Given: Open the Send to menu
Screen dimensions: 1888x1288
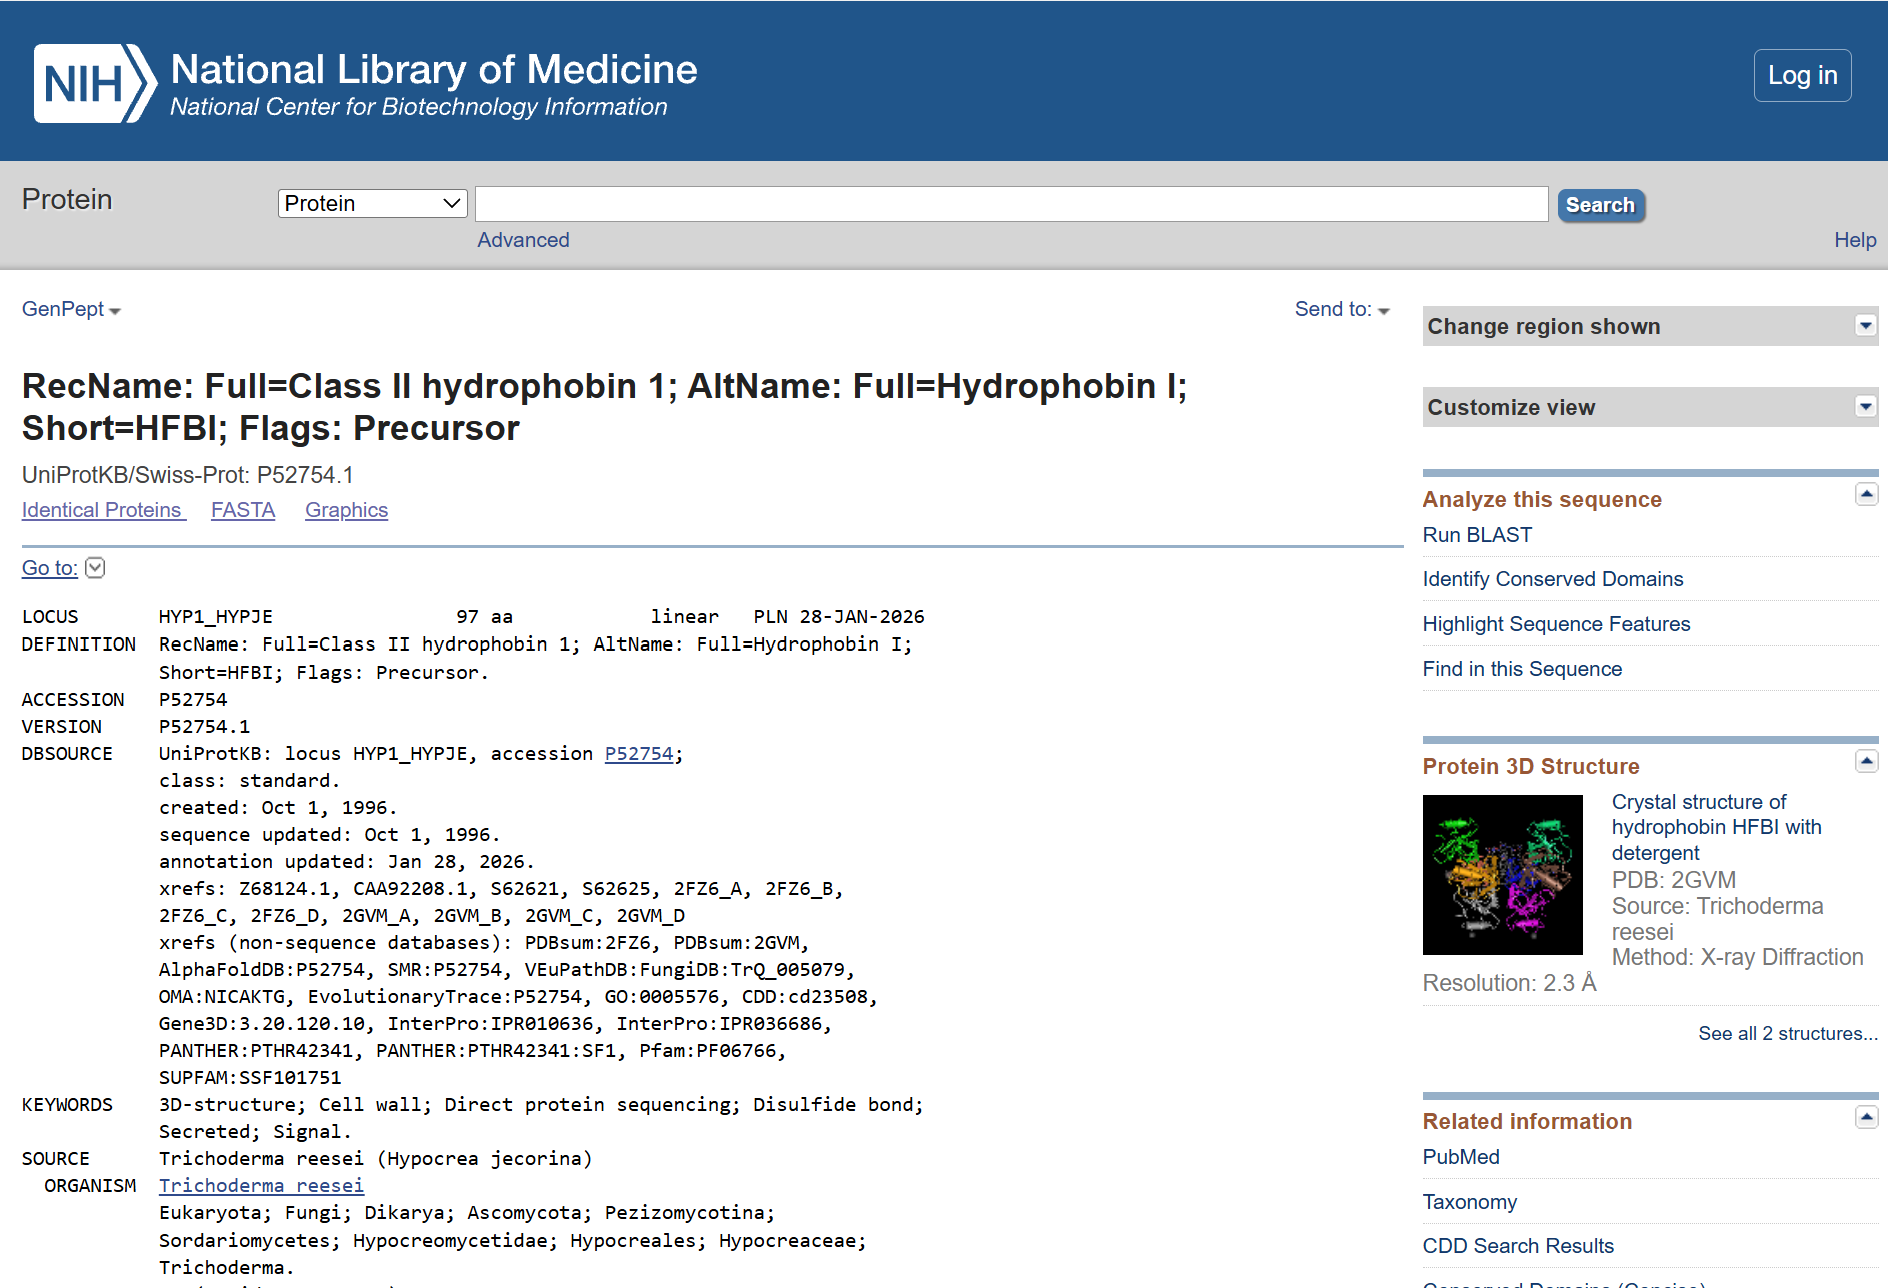Looking at the screenshot, I should tap(1341, 310).
